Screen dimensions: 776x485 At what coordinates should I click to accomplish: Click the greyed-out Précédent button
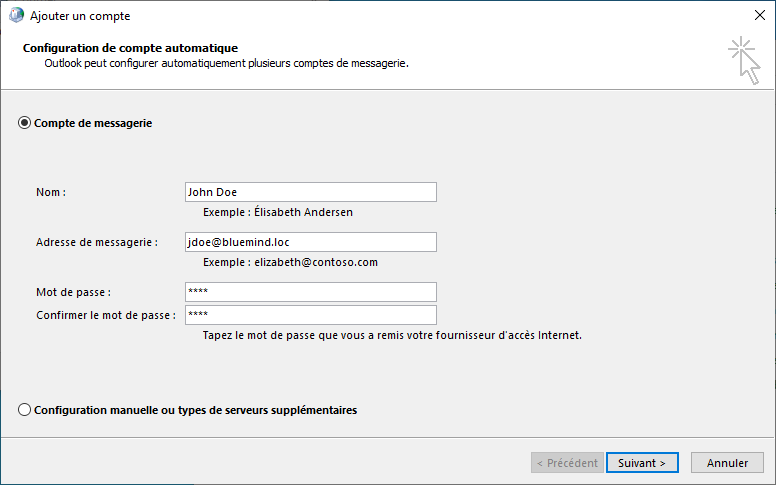pyautogui.click(x=567, y=463)
